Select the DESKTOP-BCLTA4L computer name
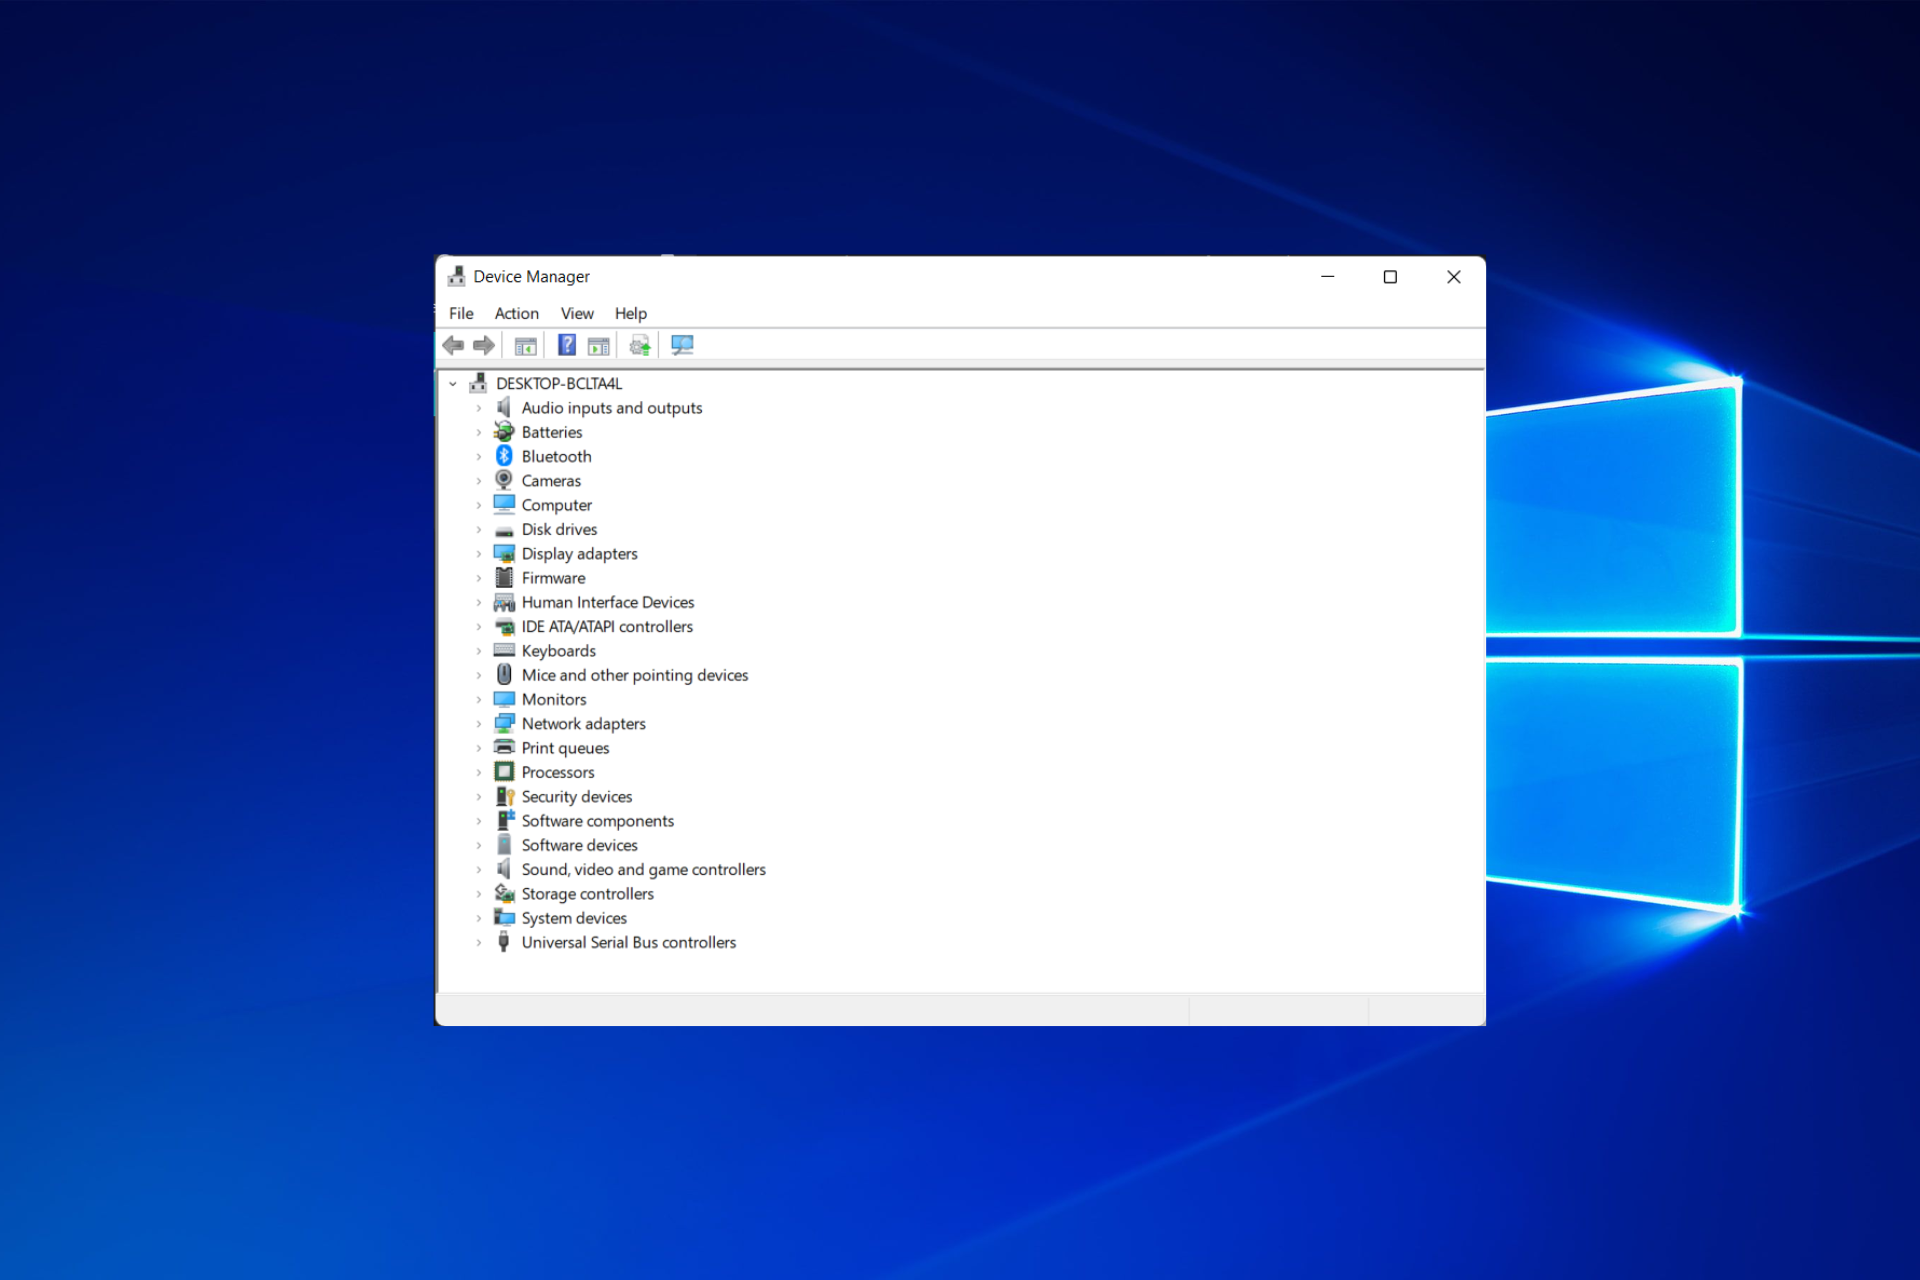Viewport: 1920px width, 1280px height. [559, 383]
